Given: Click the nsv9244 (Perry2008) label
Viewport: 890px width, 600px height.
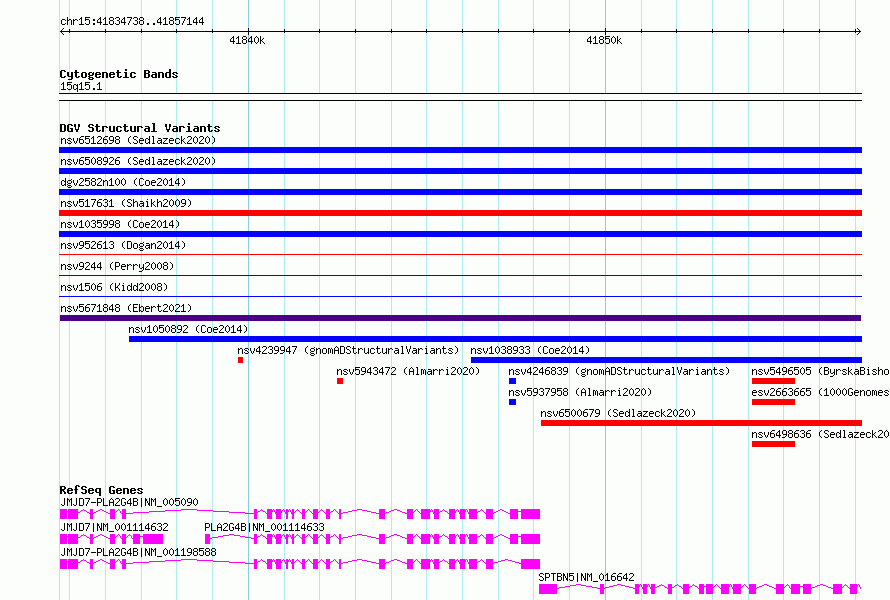Looking at the screenshot, I should (x=117, y=266).
